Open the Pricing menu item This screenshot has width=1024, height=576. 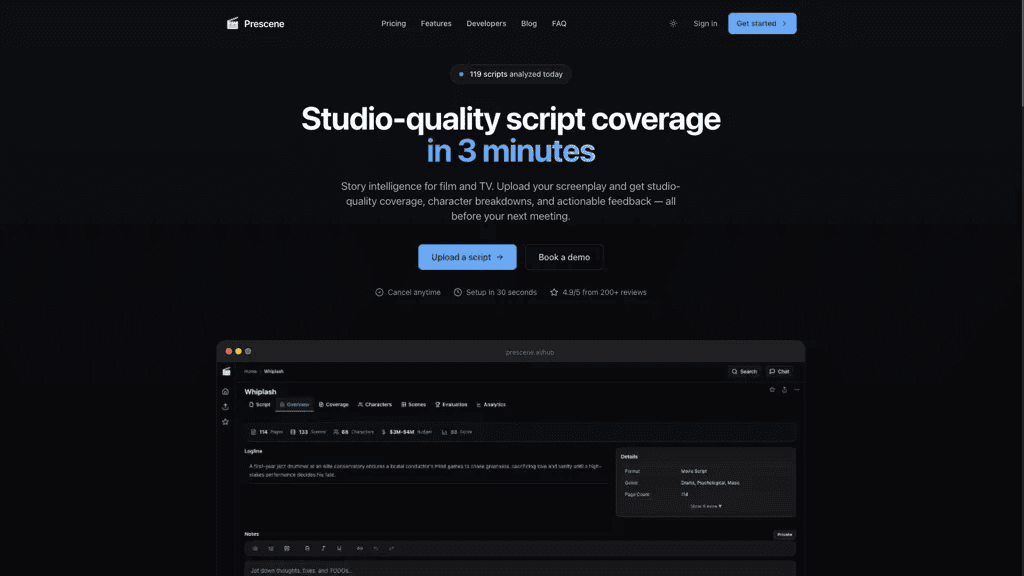pos(394,24)
